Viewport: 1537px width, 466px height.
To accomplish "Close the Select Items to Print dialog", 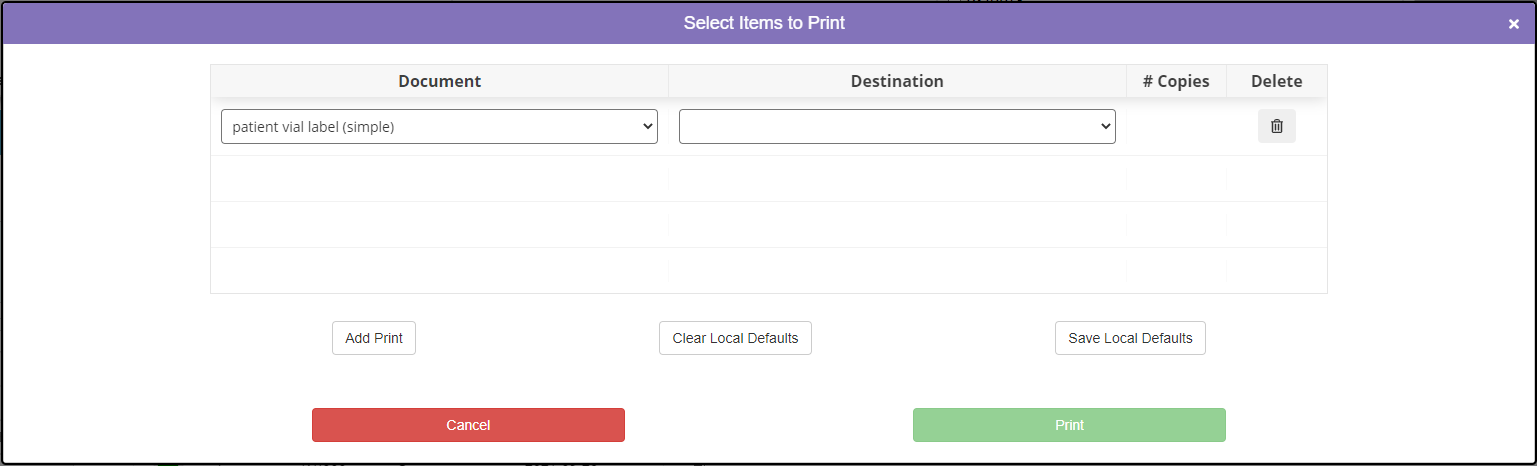I will [x=1514, y=24].
